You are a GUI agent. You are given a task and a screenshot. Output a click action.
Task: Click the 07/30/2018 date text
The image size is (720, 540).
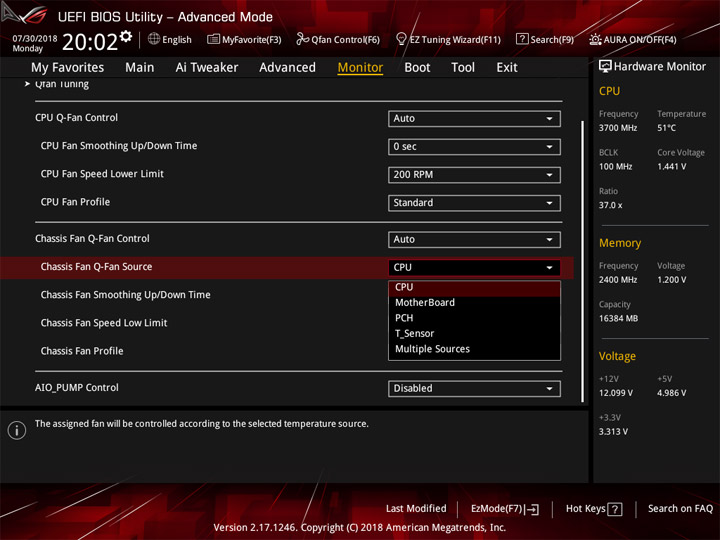click(x=35, y=38)
